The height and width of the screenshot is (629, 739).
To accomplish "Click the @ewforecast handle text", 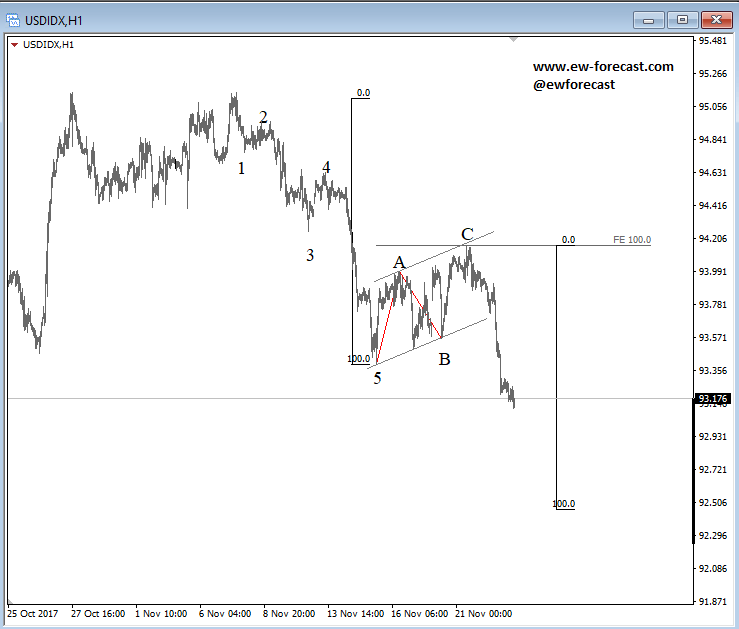I will (x=574, y=85).
